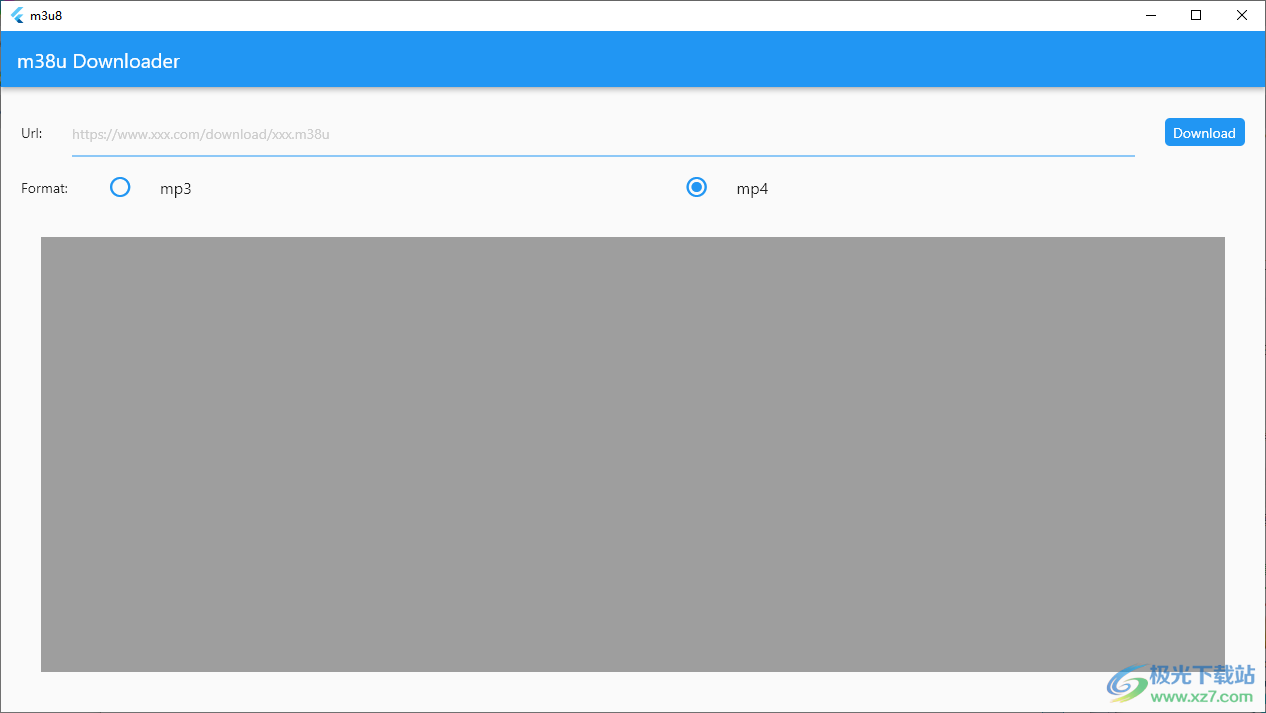Click the Url input field
The height and width of the screenshot is (713, 1266).
coord(603,134)
